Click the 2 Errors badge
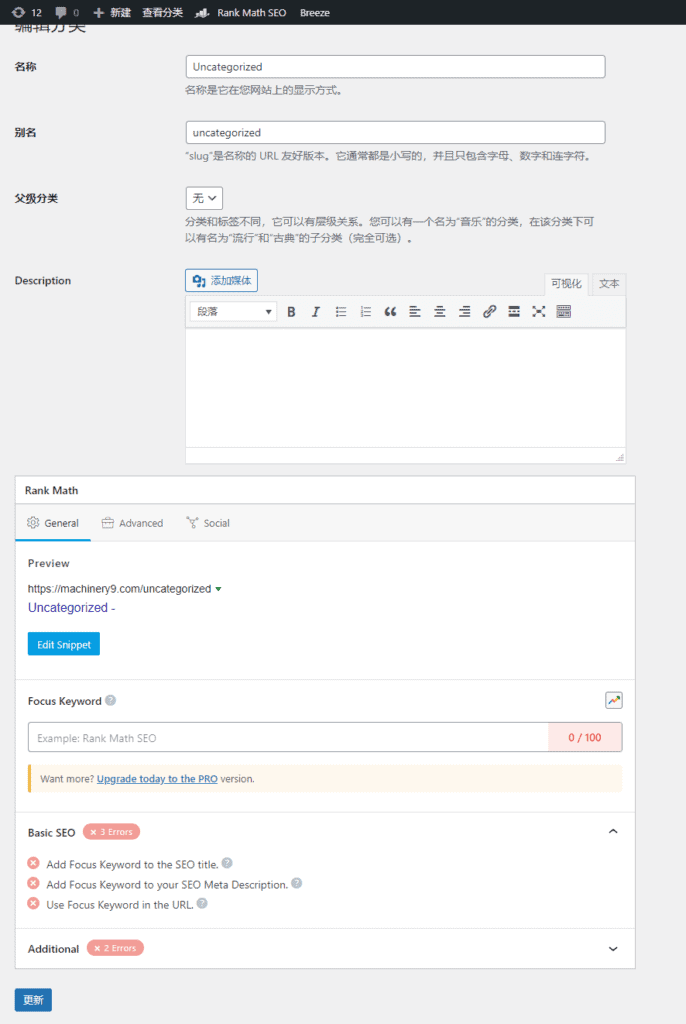 click(115, 948)
